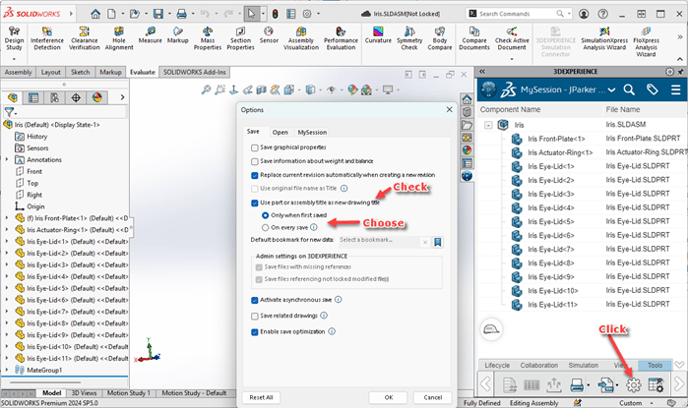Click the search icon in MySession panel

point(629,90)
